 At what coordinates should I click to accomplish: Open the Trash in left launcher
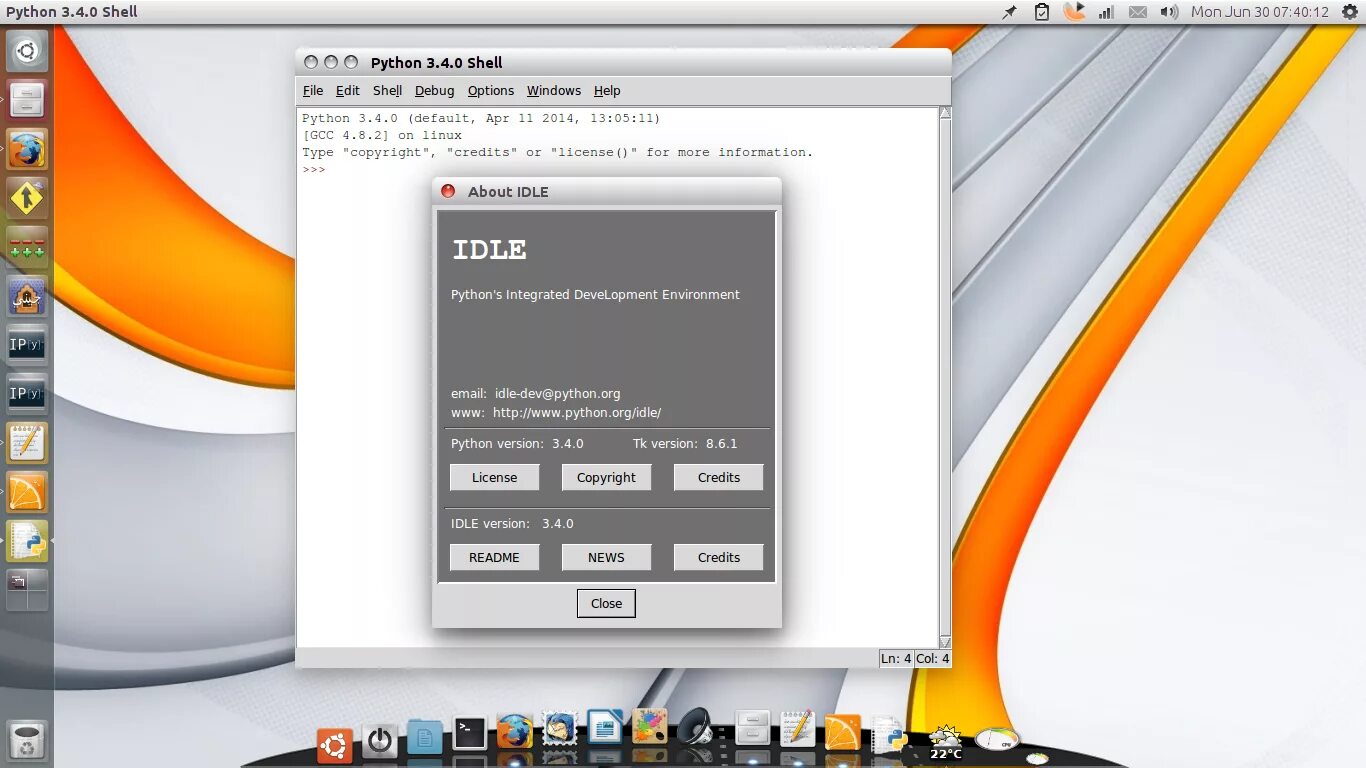tap(27, 741)
